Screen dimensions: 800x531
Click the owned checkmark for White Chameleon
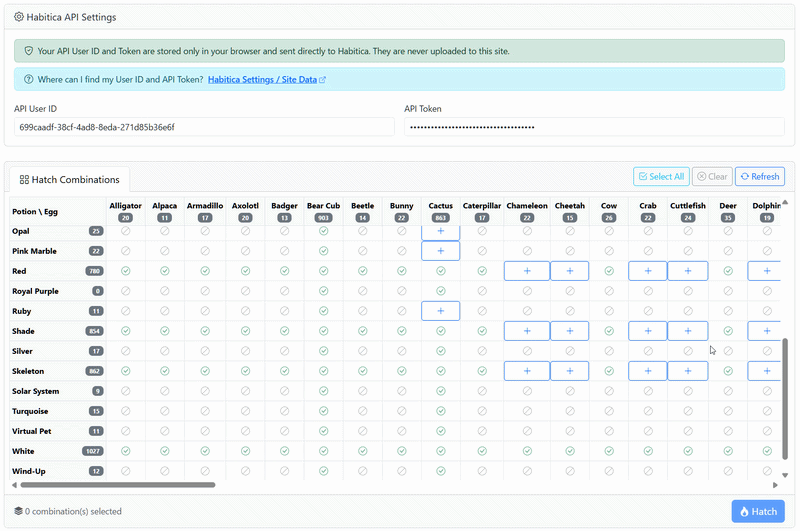[527, 451]
